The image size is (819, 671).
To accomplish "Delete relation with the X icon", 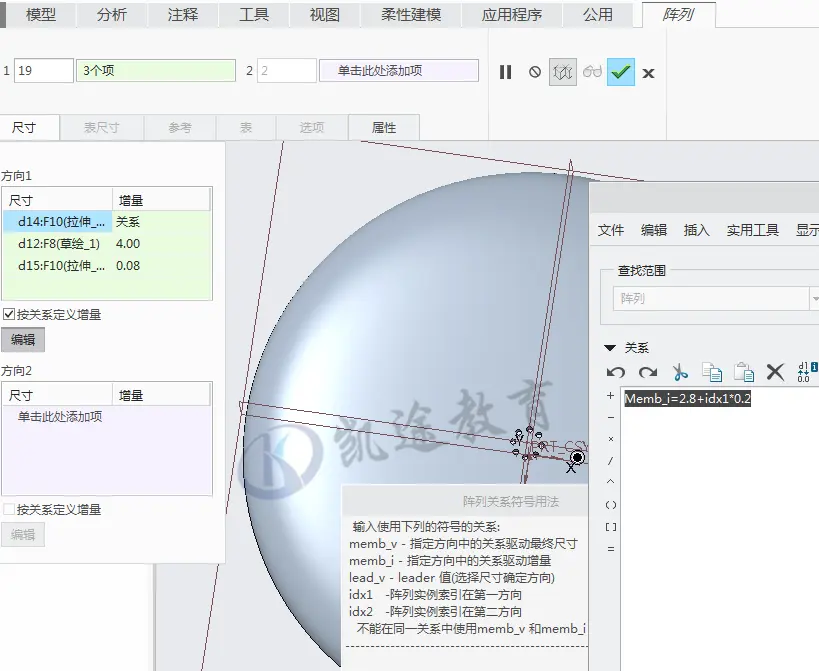I will tap(775, 372).
